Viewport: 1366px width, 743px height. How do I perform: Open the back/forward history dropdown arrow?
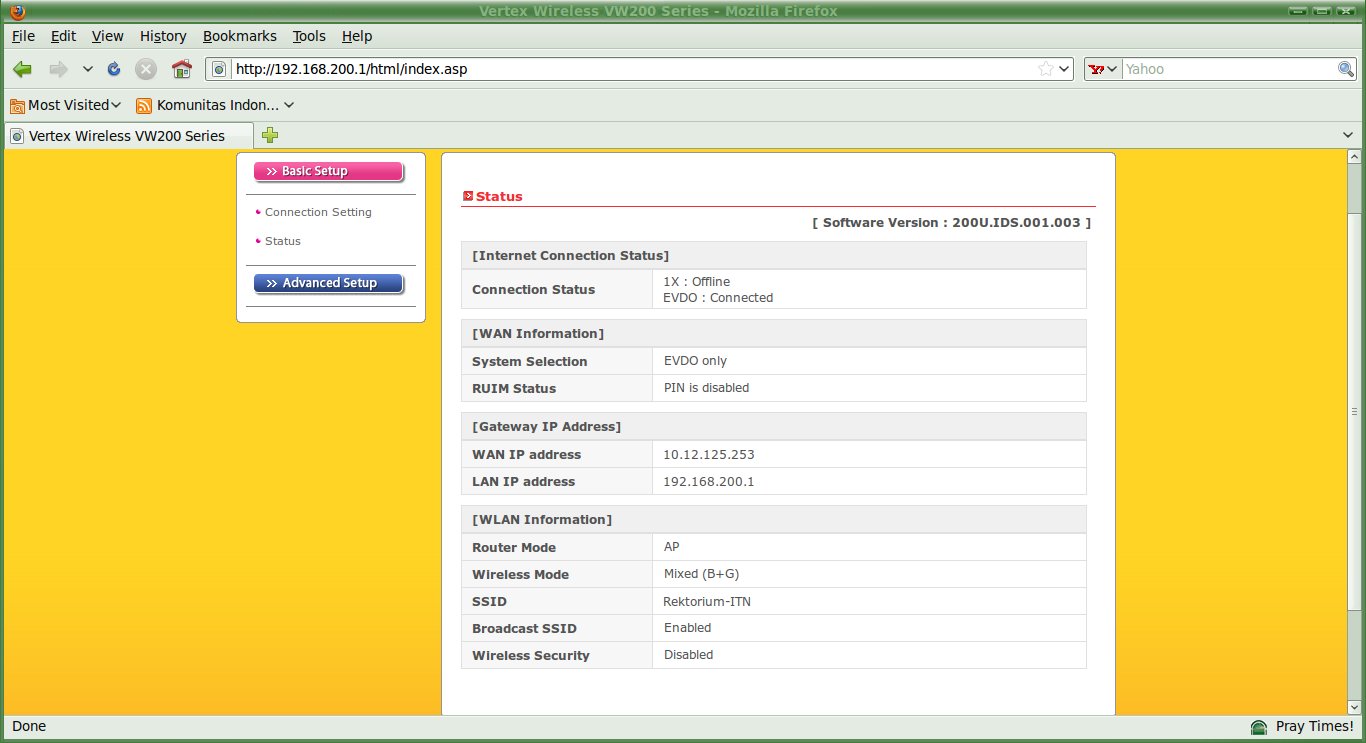pos(88,69)
